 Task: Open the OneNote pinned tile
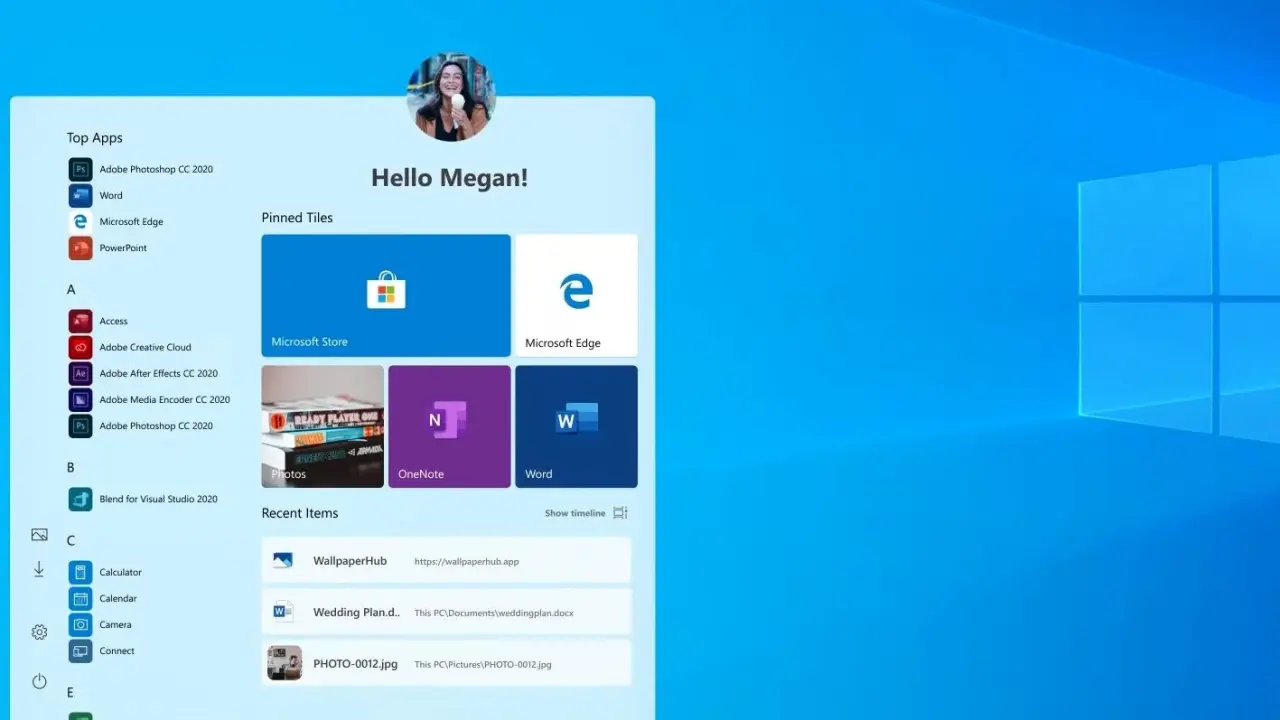(x=449, y=426)
